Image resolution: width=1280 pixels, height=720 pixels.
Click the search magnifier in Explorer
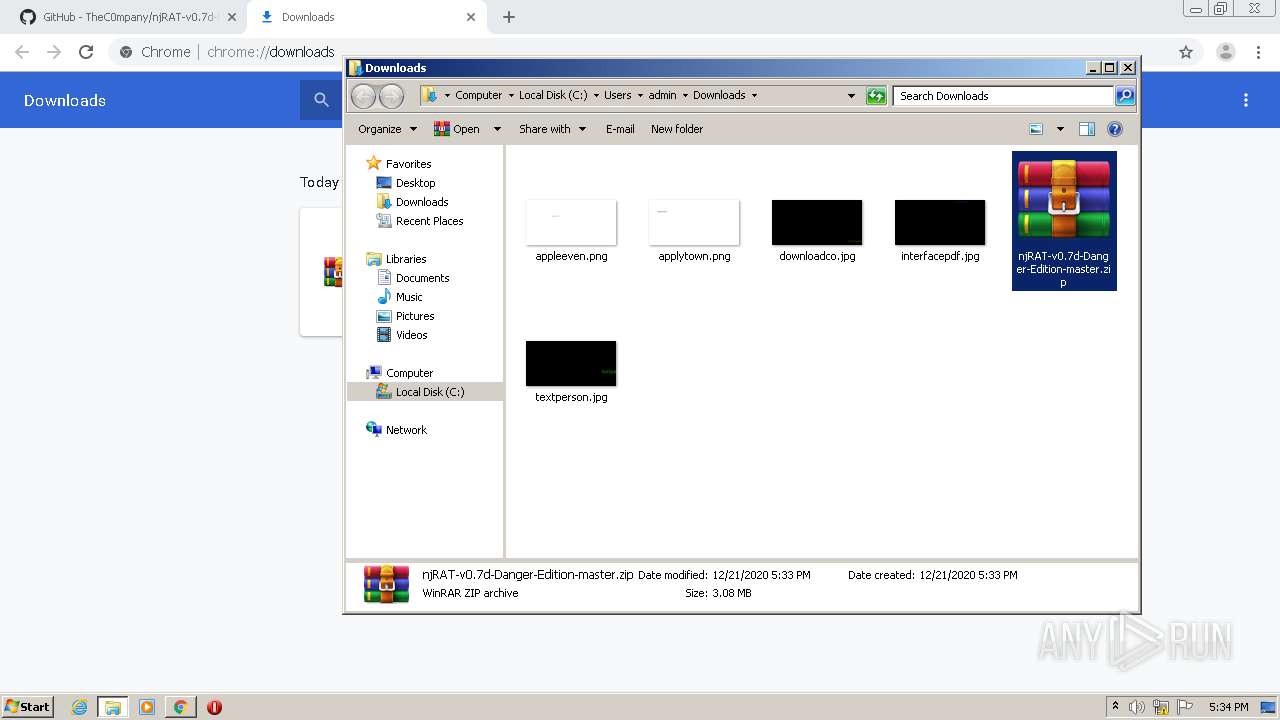(x=1125, y=96)
